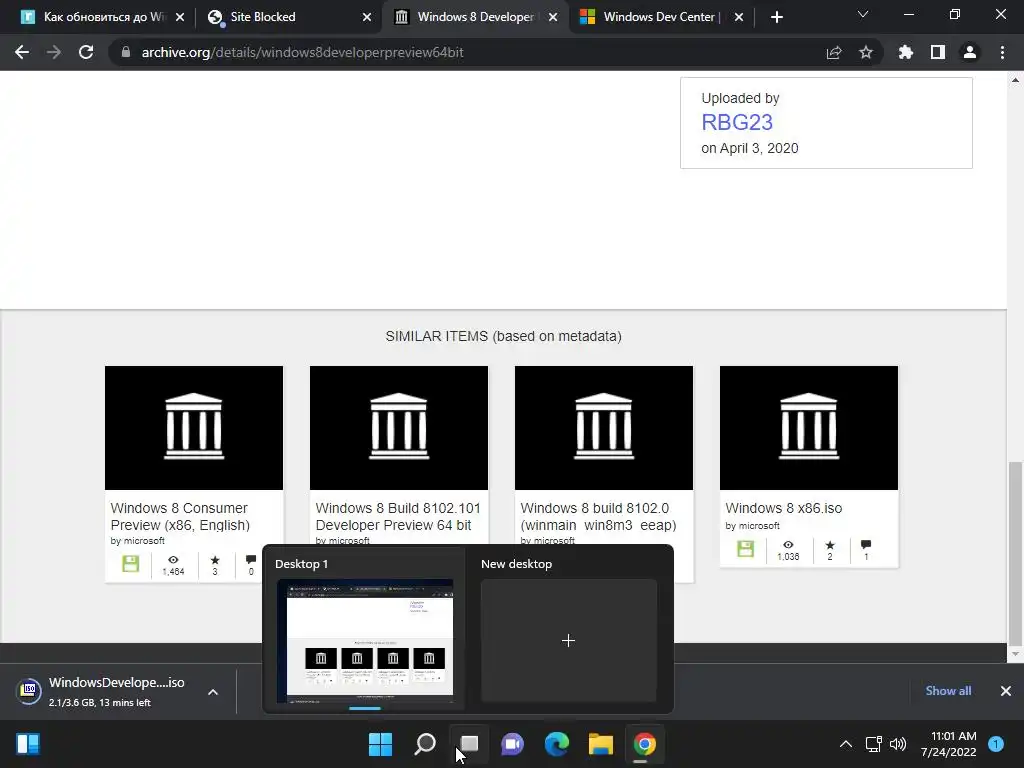Open Windows 8 build 8102.0 thumbnail
1024x768 pixels.
tap(604, 428)
